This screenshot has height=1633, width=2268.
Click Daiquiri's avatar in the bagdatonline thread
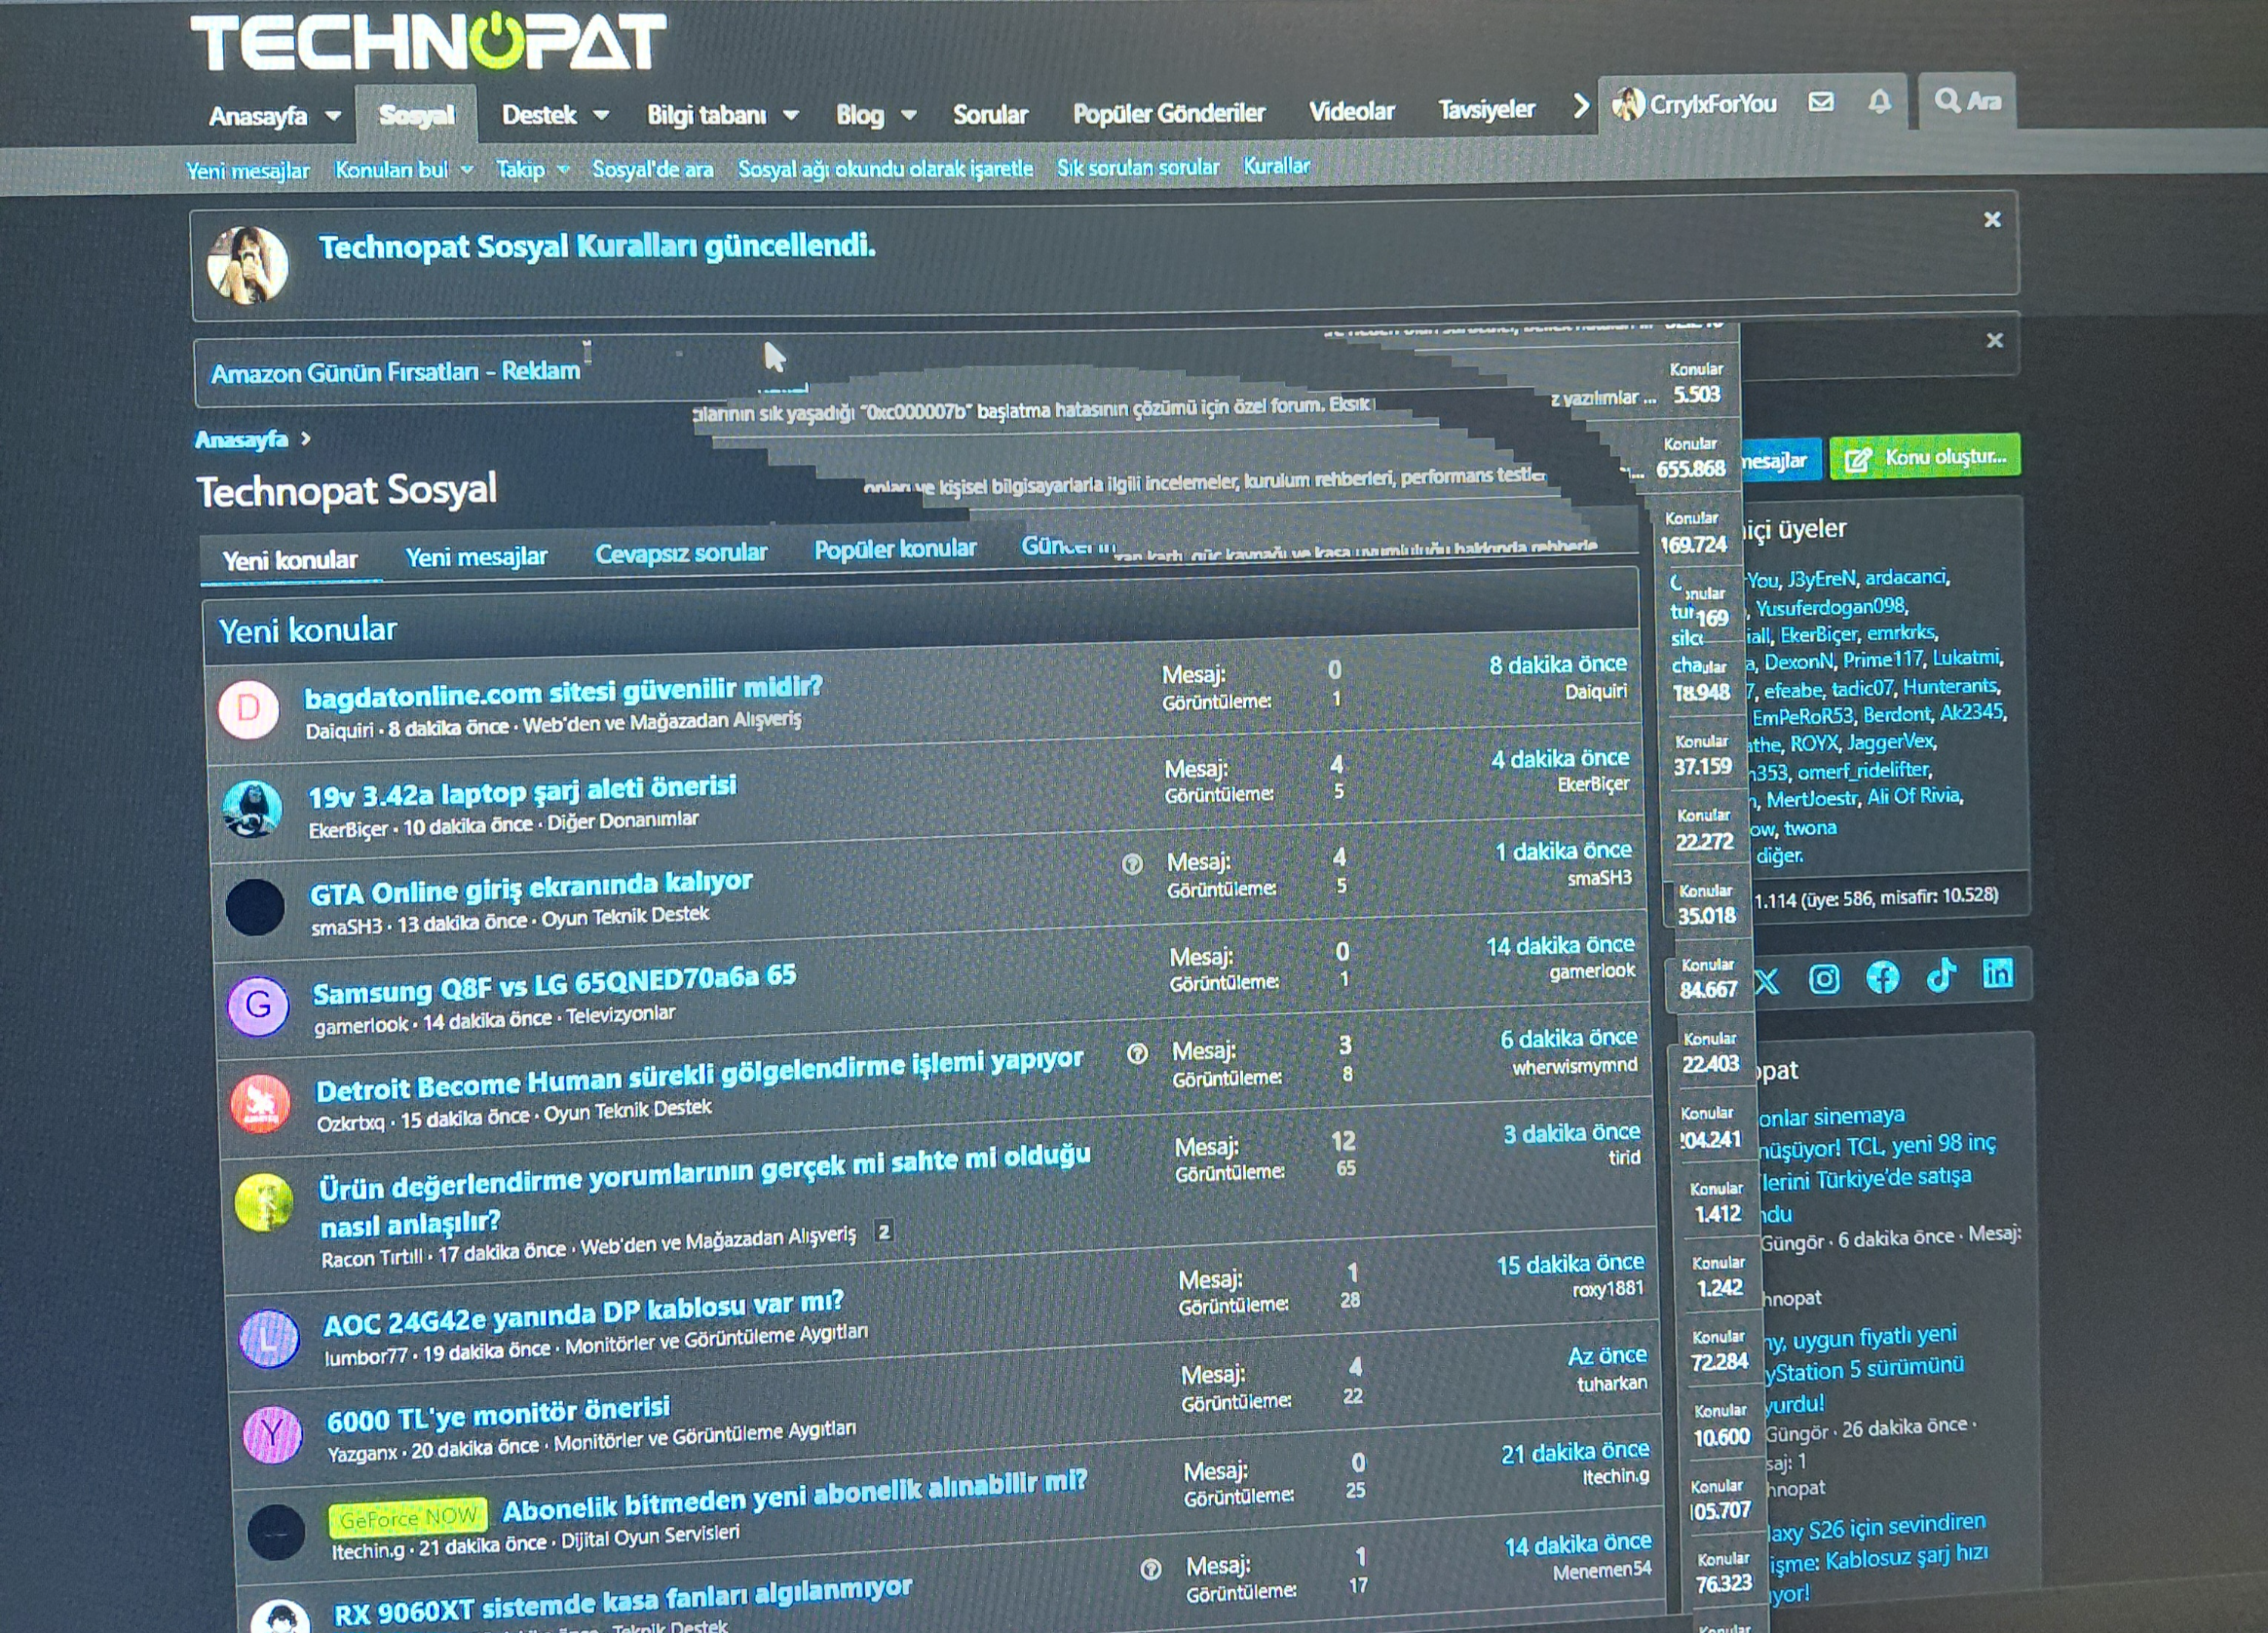[248, 709]
